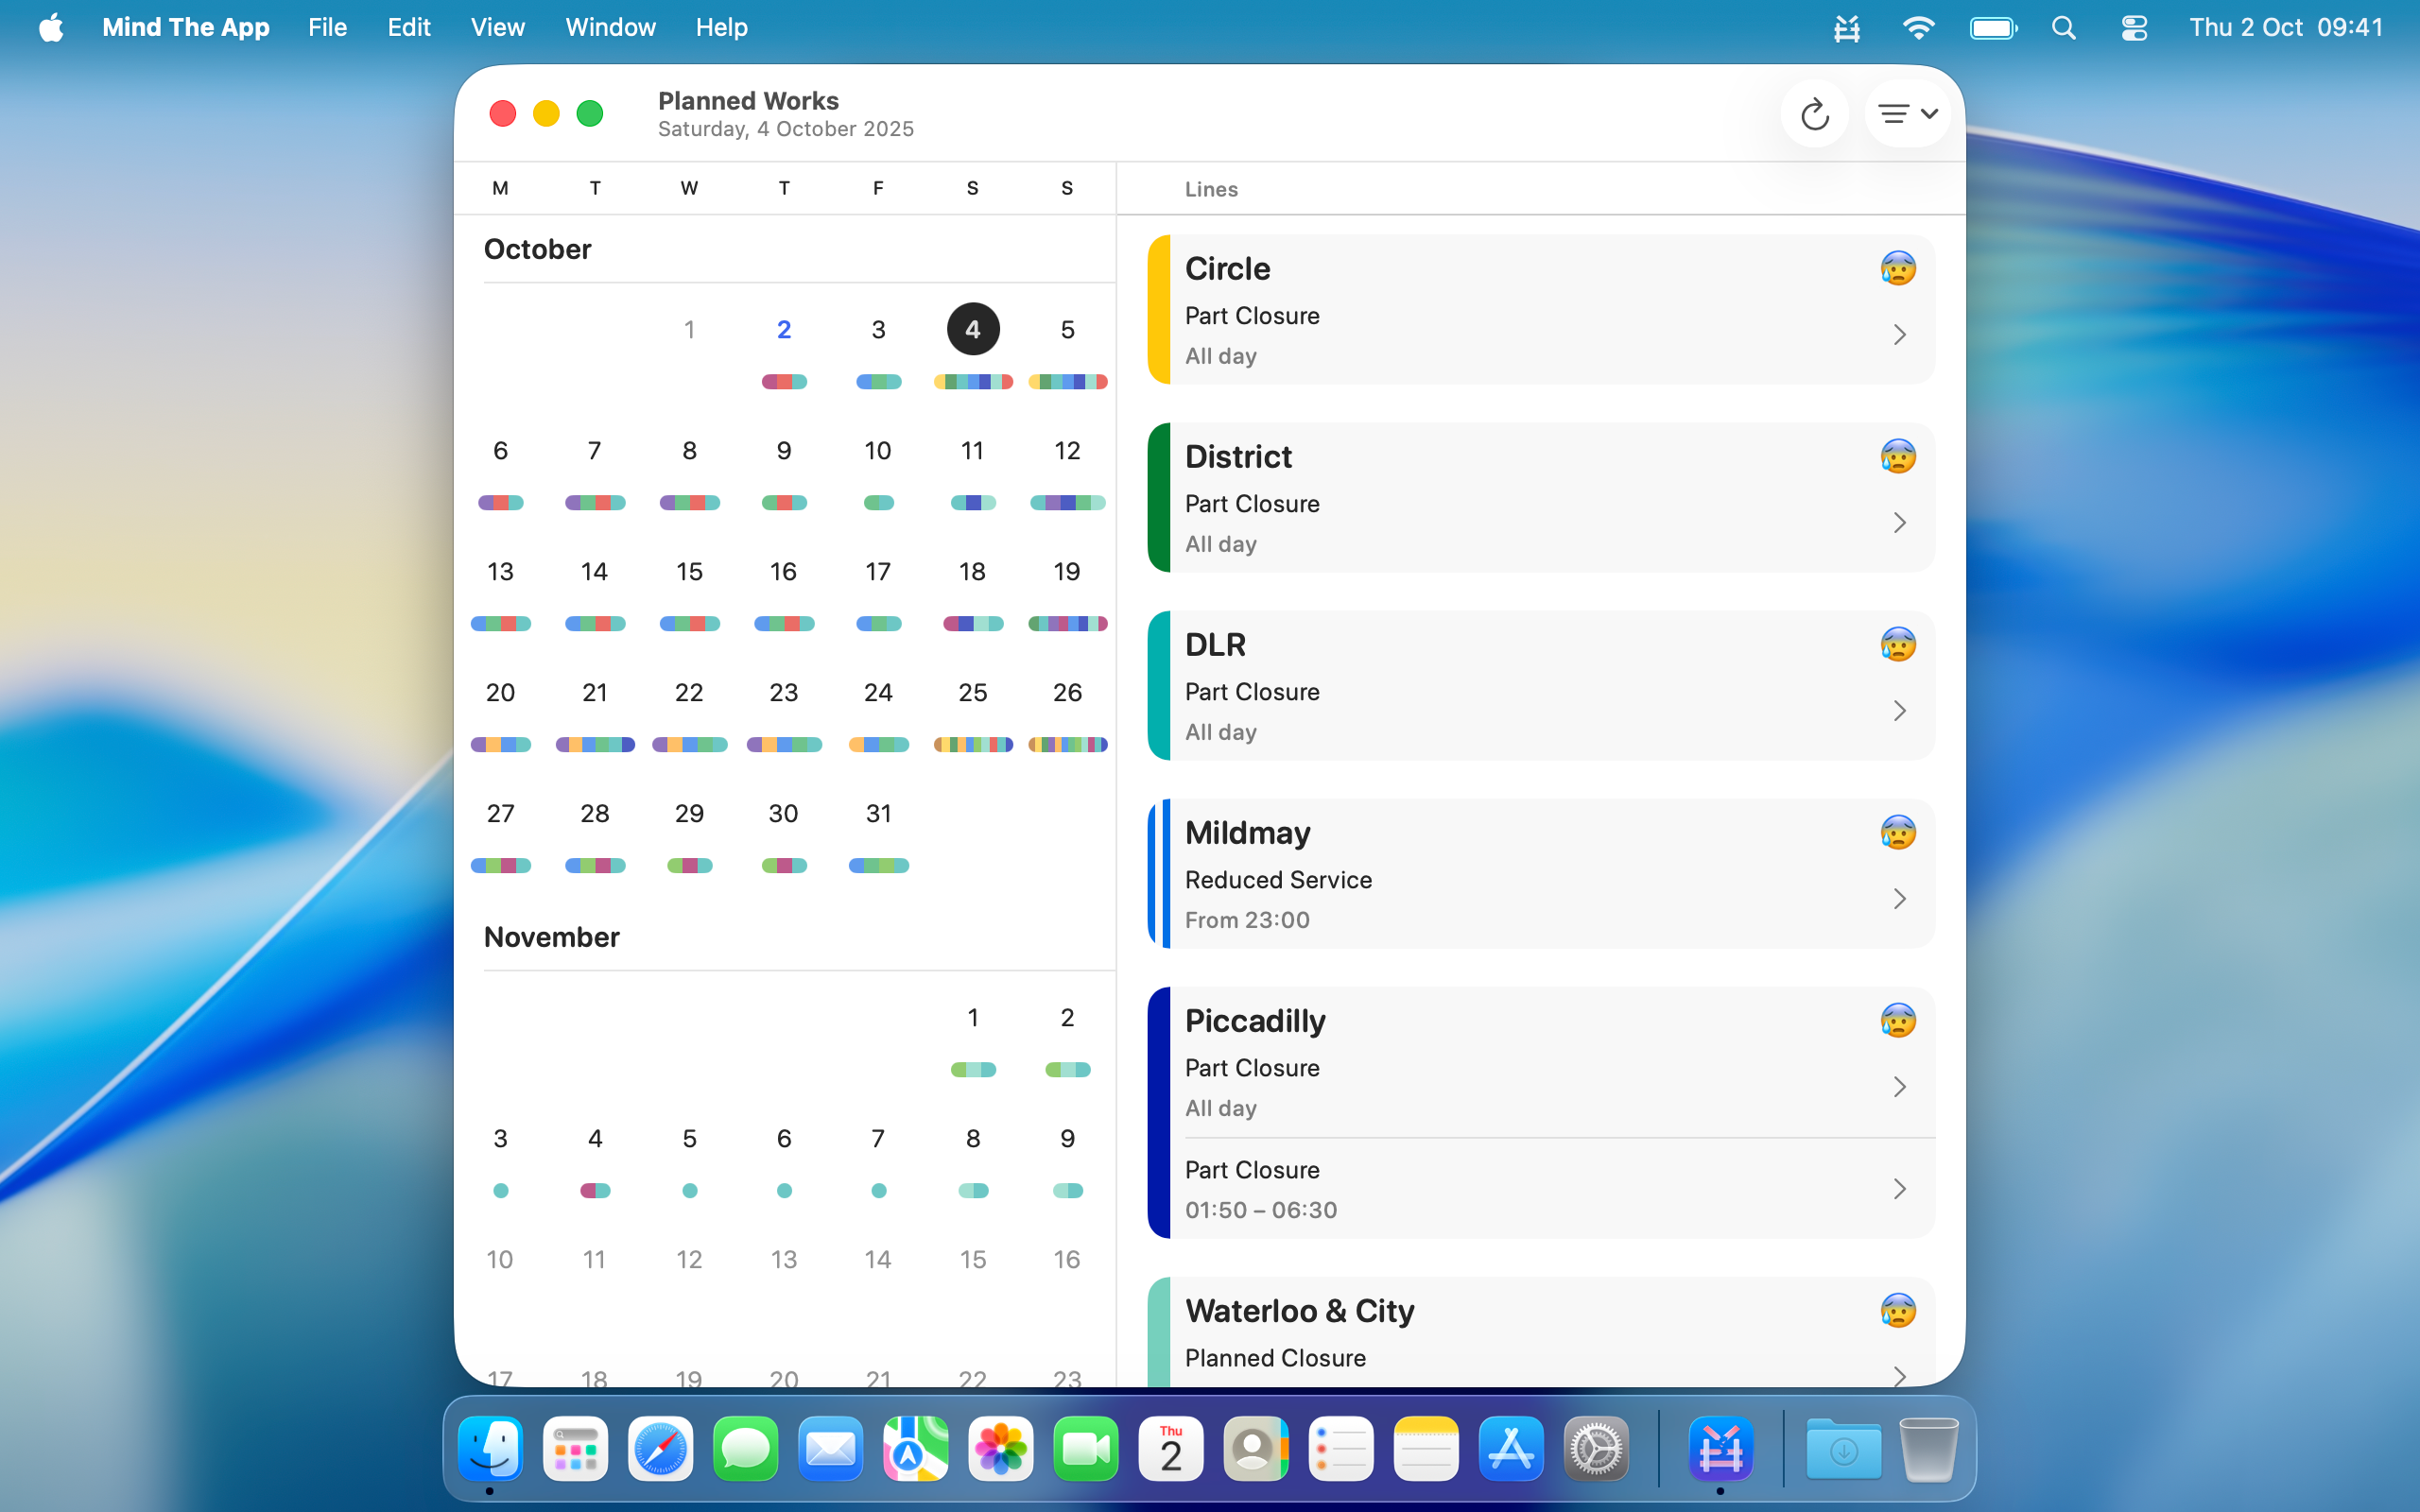Open the File menu
The height and width of the screenshot is (1512, 2420).
coord(327,28)
